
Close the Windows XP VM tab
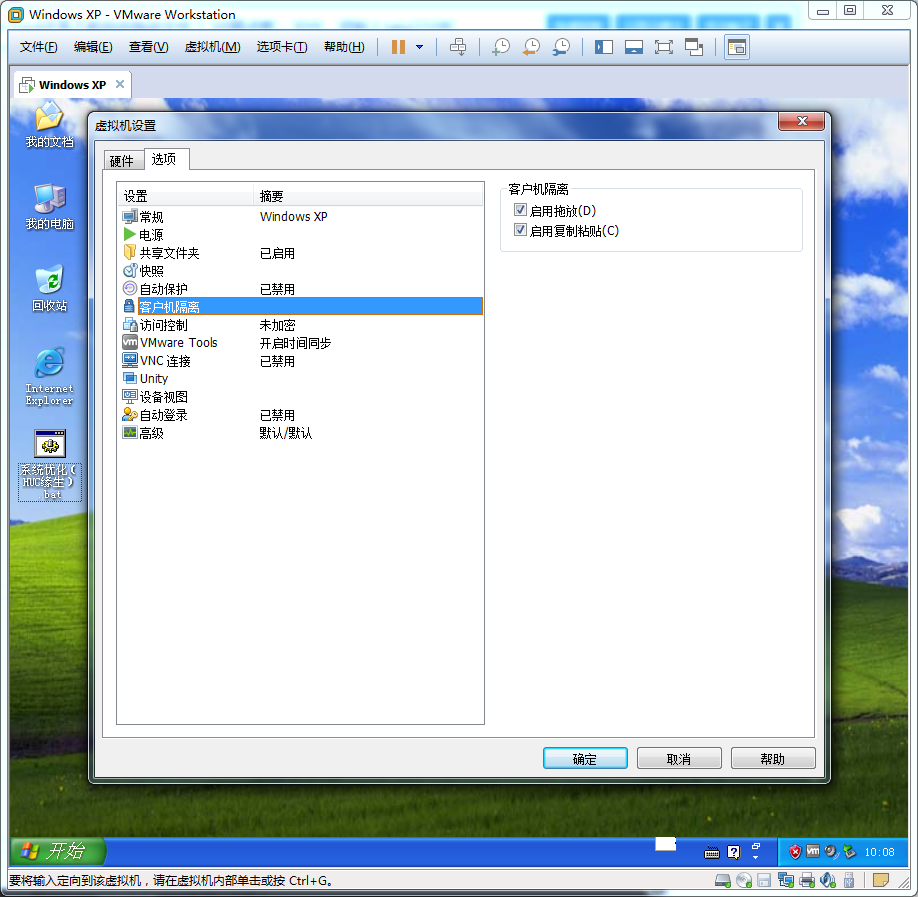click(120, 84)
